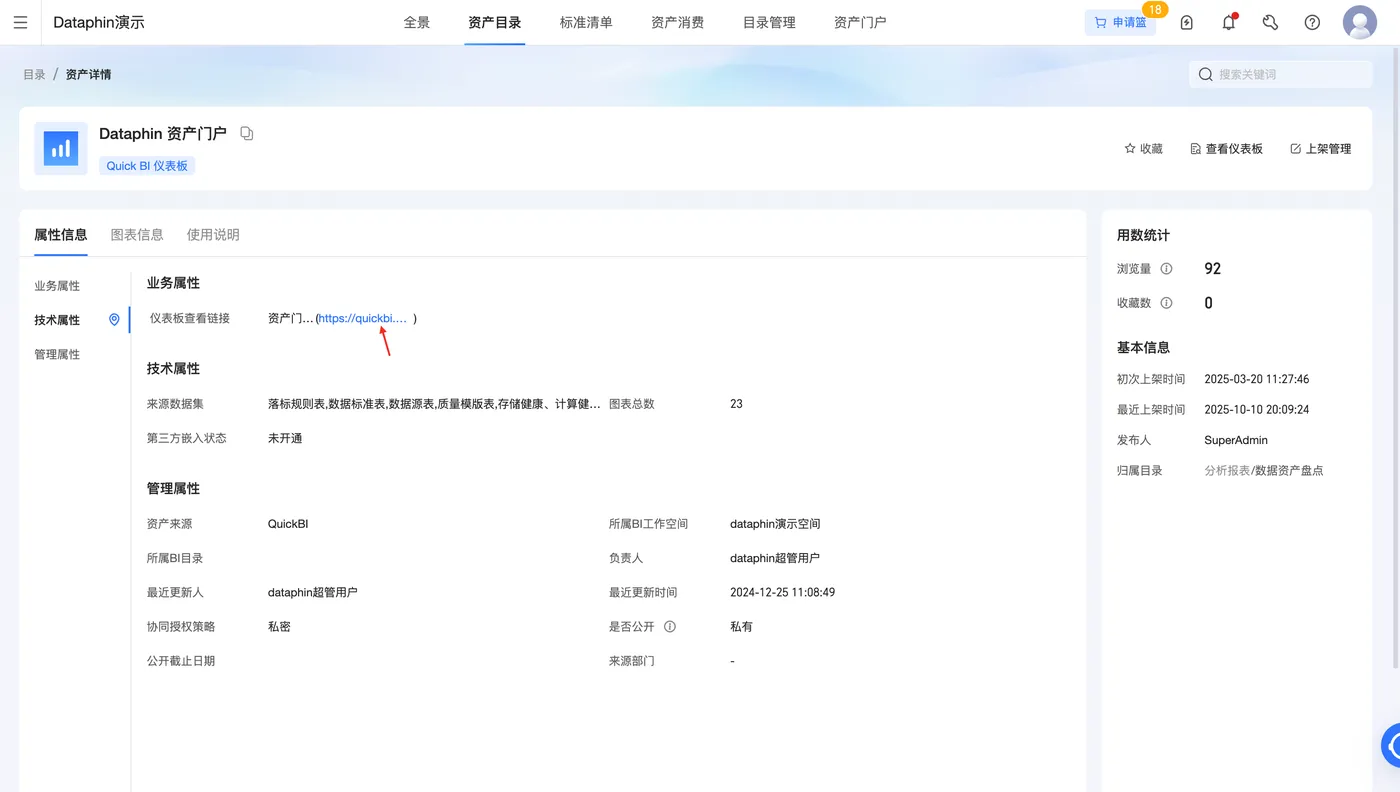The image size is (1400, 792).
Task: Click the lightning task icon in header
Action: 1187,22
